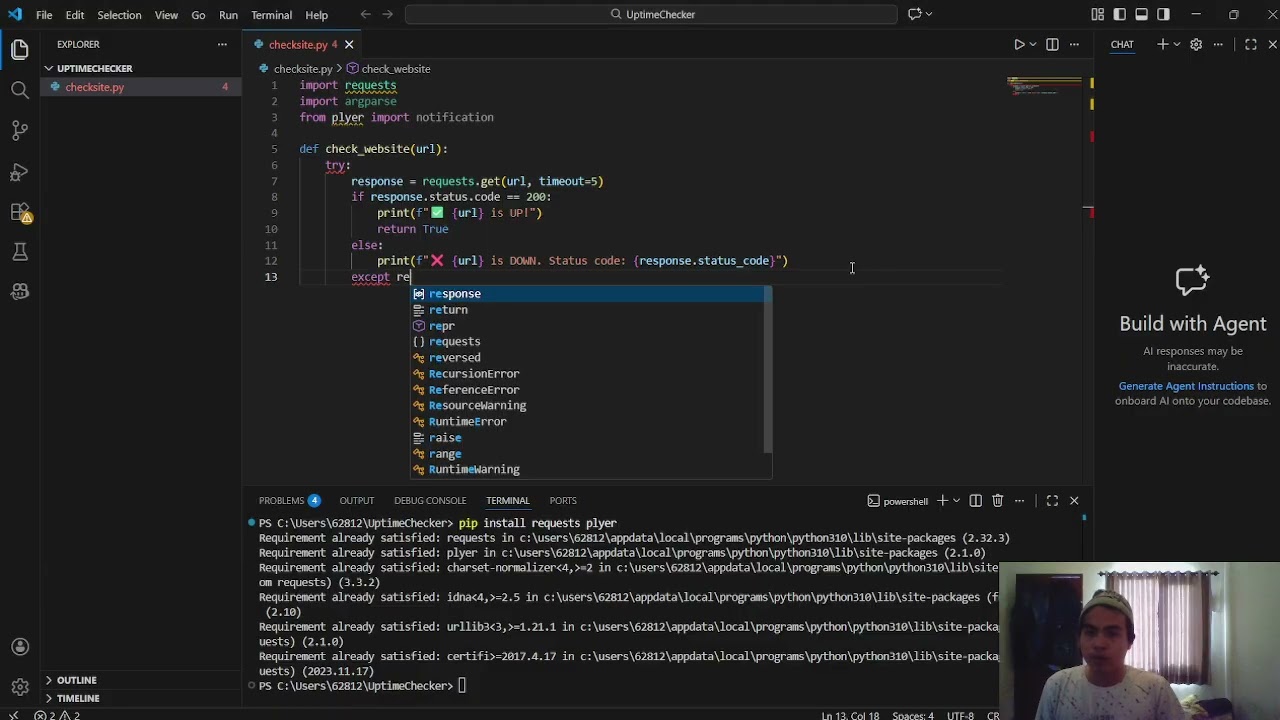Open the Help menu
The image size is (1280, 720).
(316, 15)
